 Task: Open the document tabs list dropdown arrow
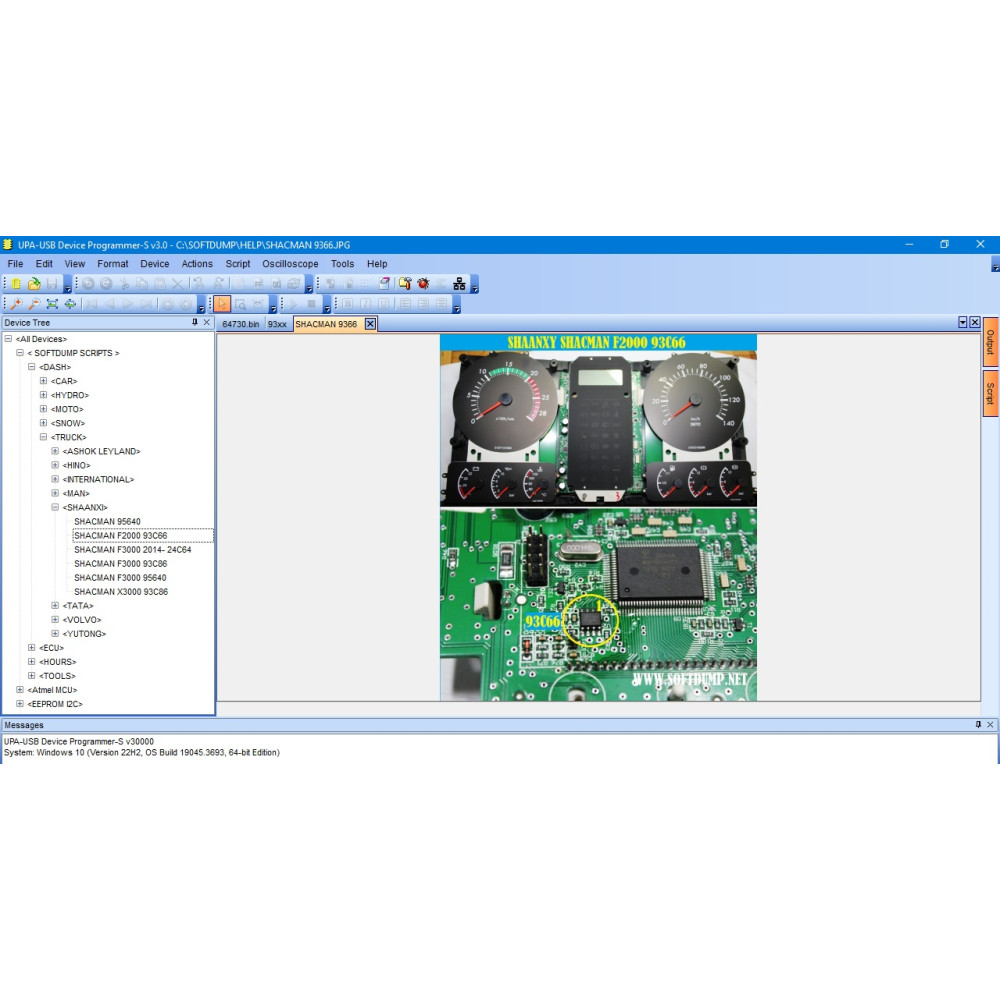pyautogui.click(x=963, y=323)
